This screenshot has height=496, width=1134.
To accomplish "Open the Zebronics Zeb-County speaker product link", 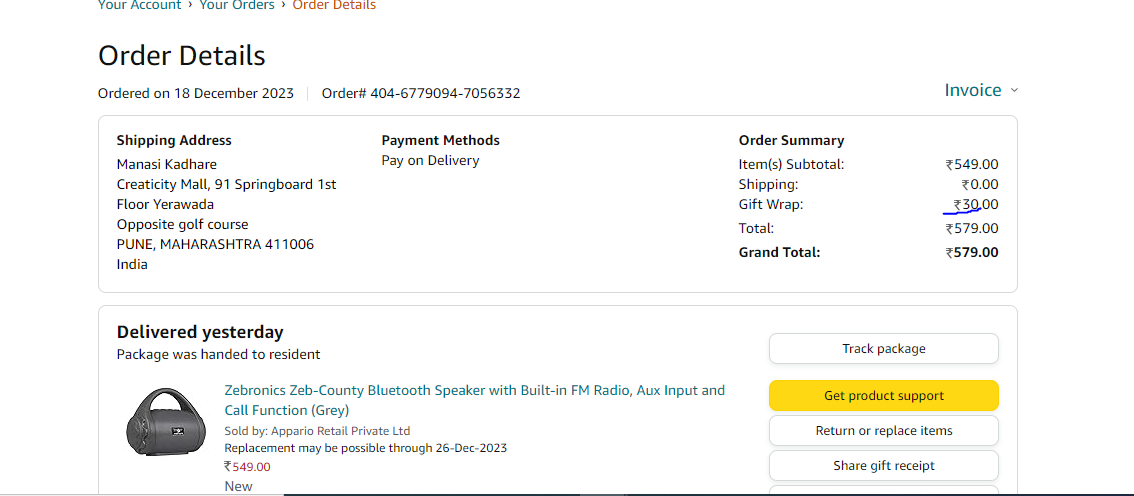I will tap(474, 401).
